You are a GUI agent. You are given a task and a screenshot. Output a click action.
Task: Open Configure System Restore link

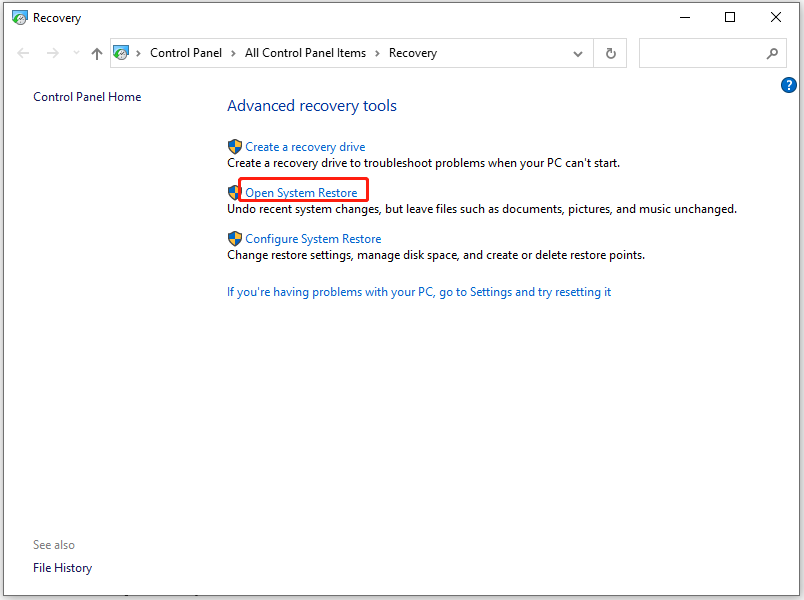pyautogui.click(x=313, y=239)
